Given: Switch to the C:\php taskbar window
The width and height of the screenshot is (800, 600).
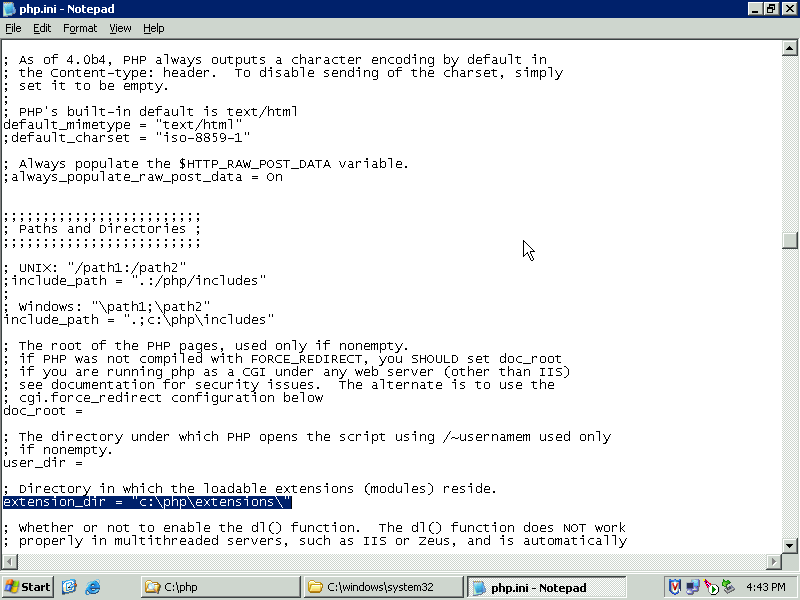Looking at the screenshot, I should tap(220, 587).
